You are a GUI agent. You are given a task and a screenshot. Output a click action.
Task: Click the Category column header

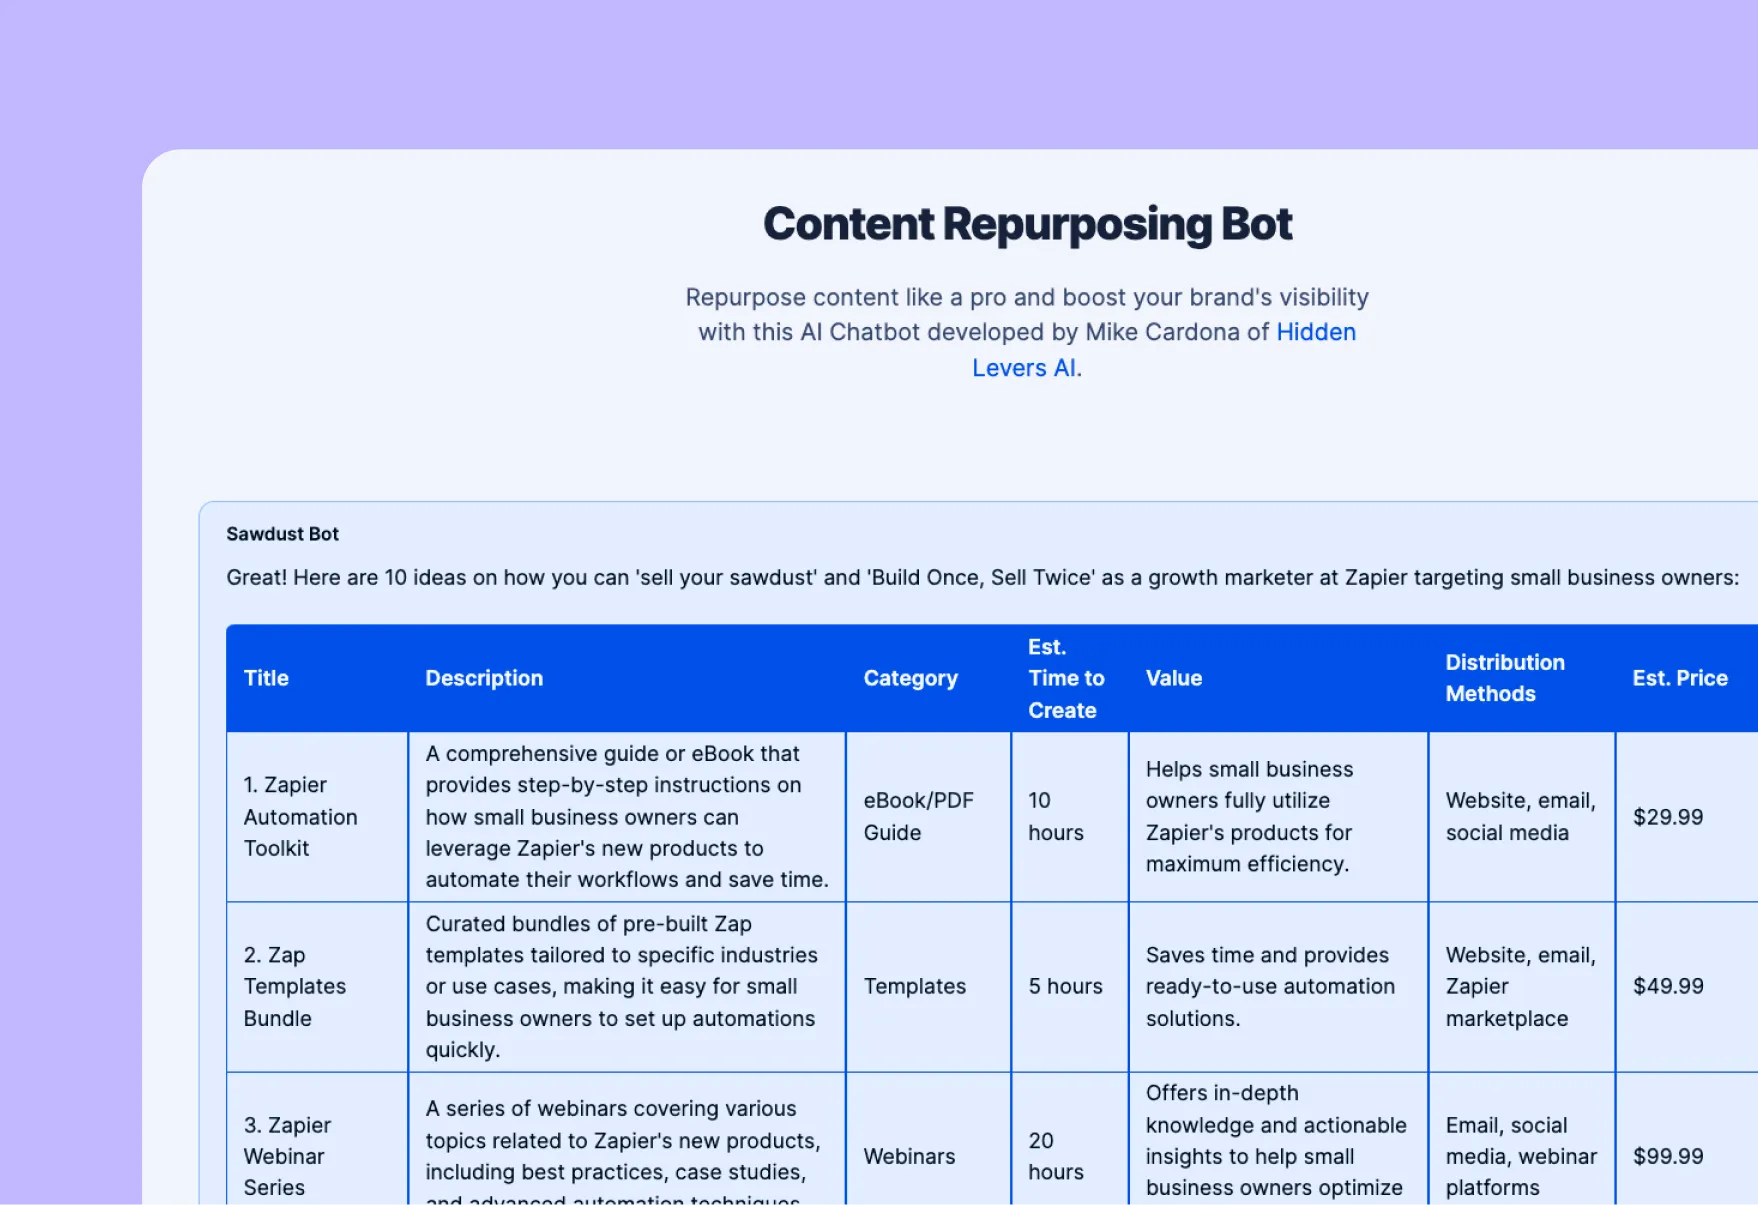[910, 678]
